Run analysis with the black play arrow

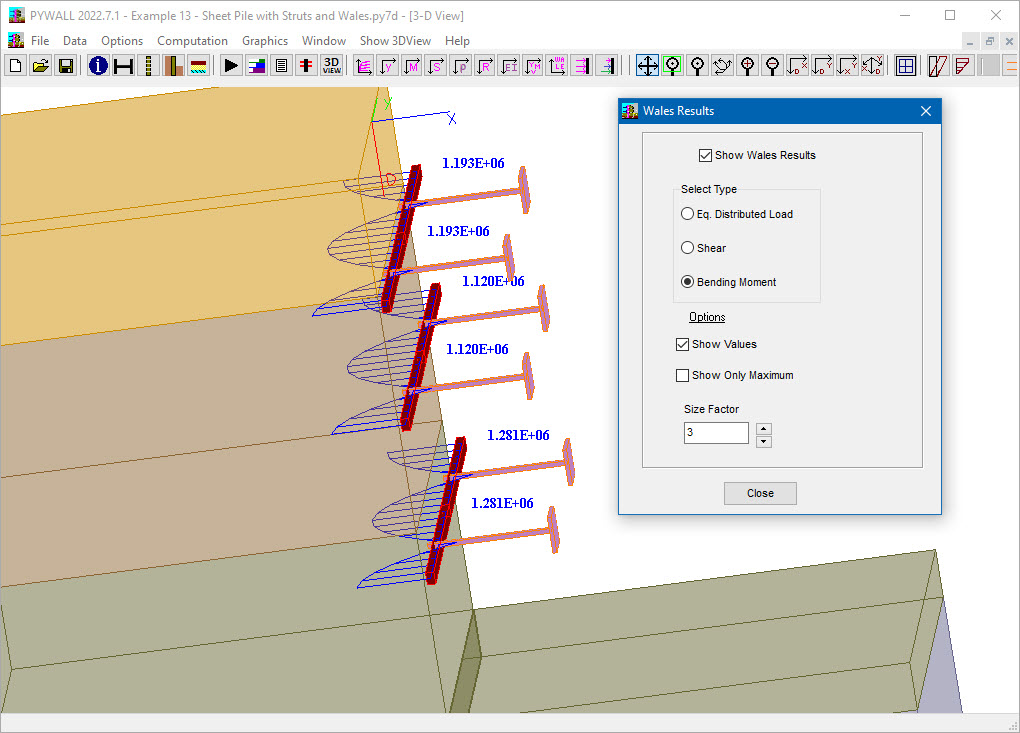click(x=231, y=66)
